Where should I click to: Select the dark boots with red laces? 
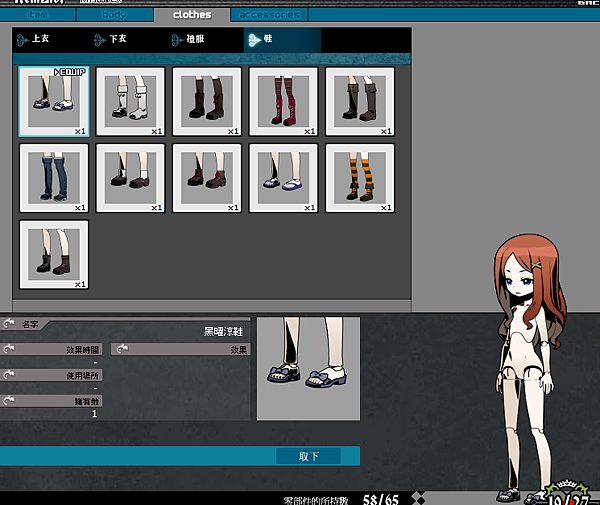tap(207, 101)
